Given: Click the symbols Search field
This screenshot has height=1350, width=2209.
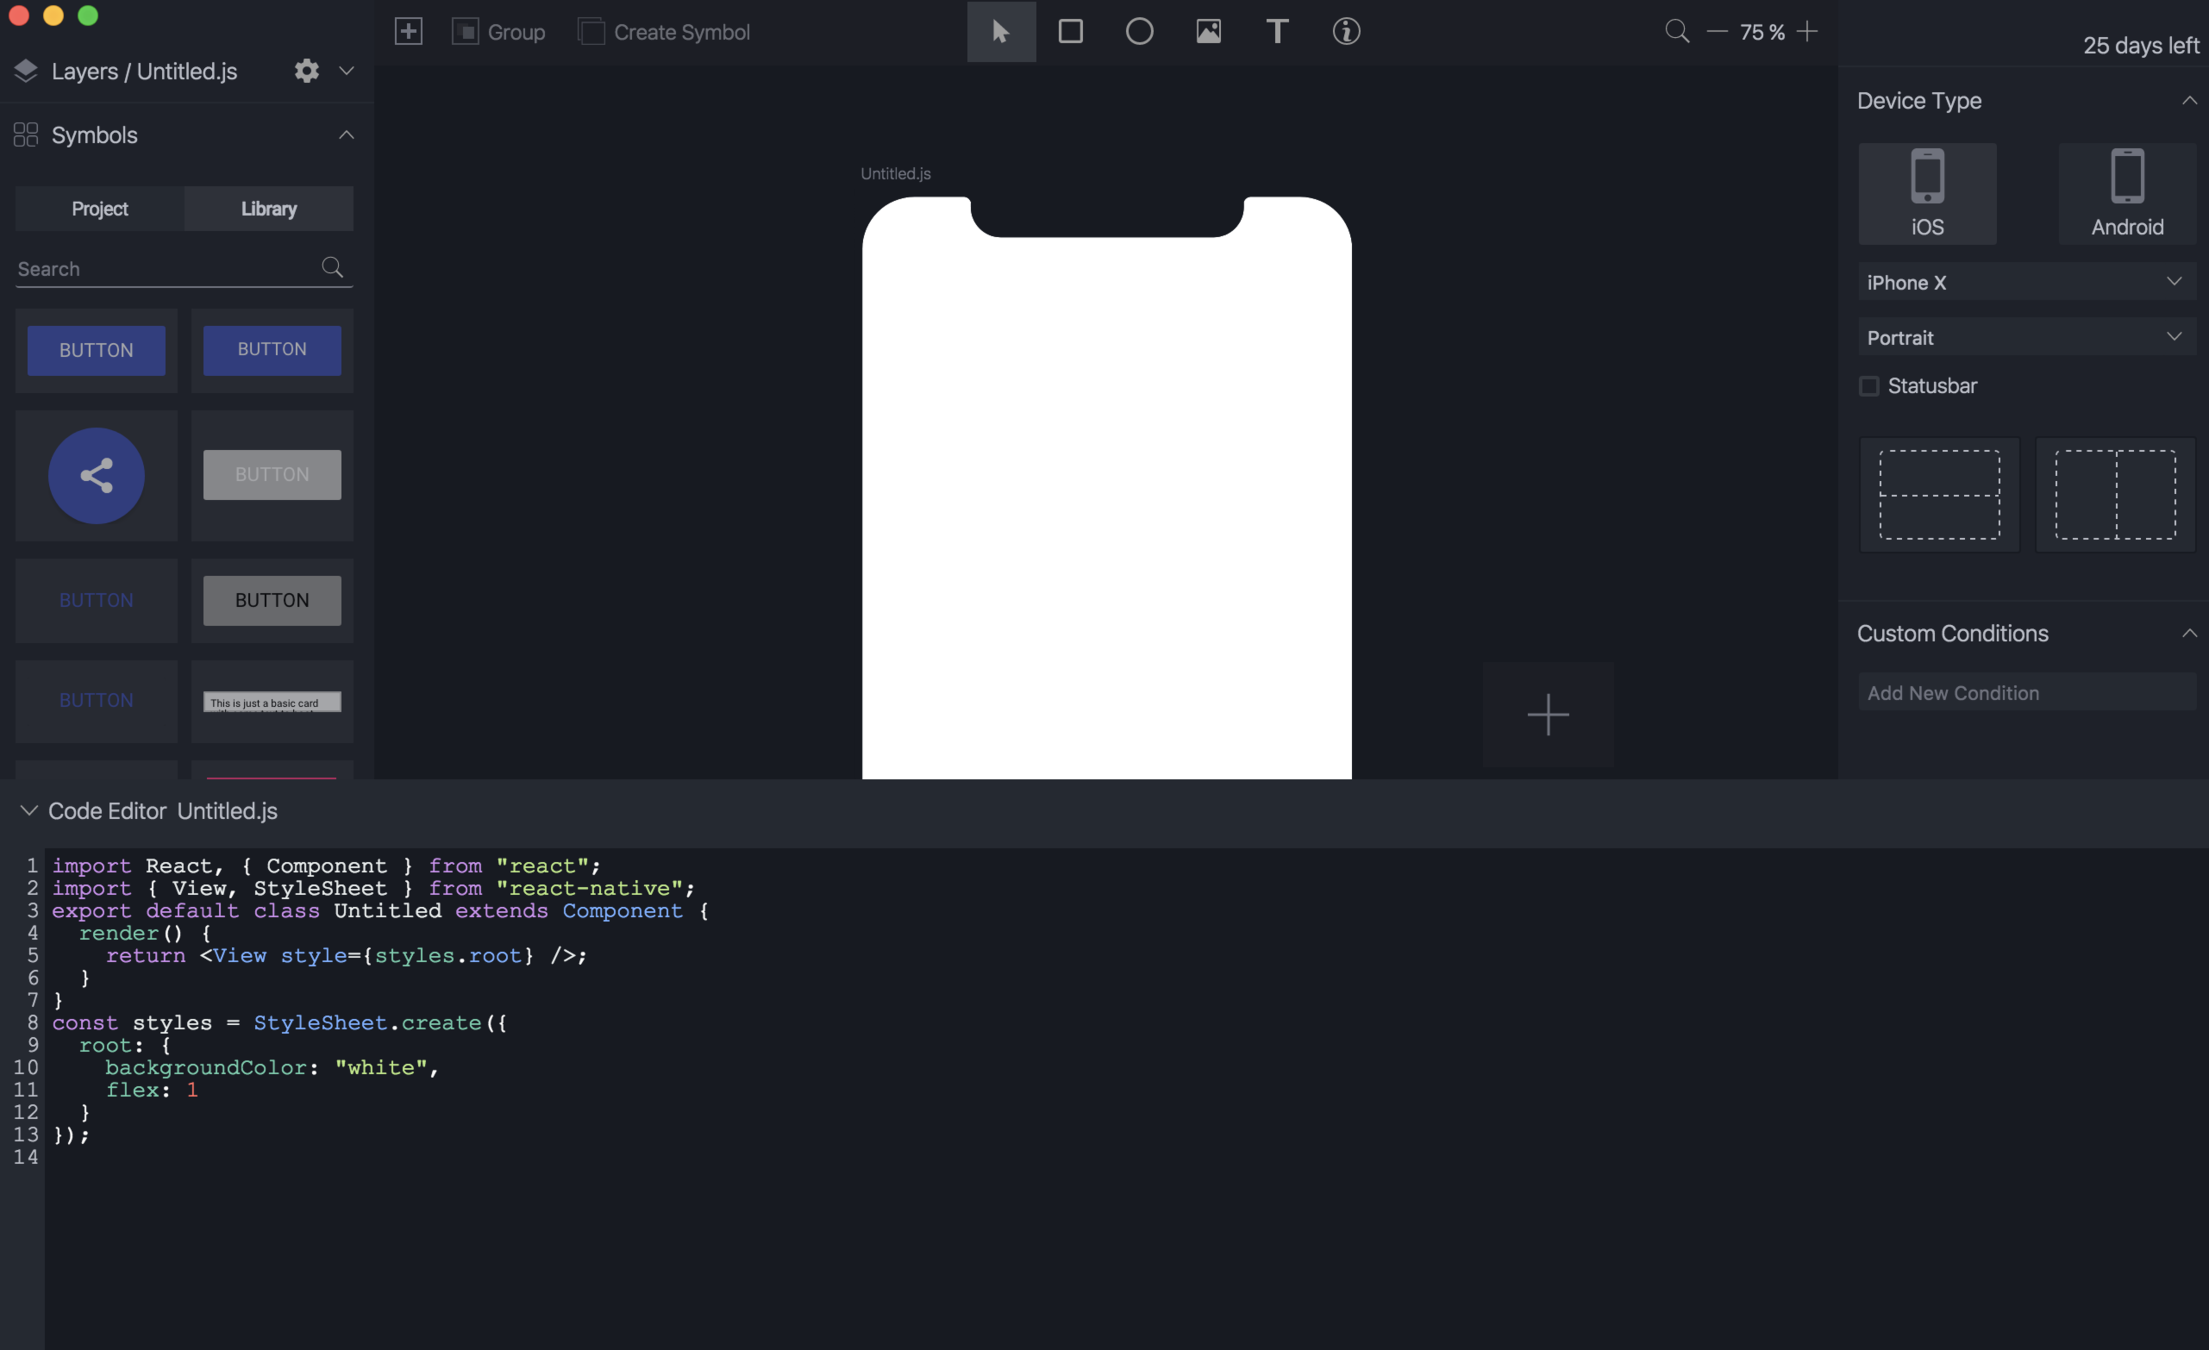Looking at the screenshot, I should tap(165, 268).
